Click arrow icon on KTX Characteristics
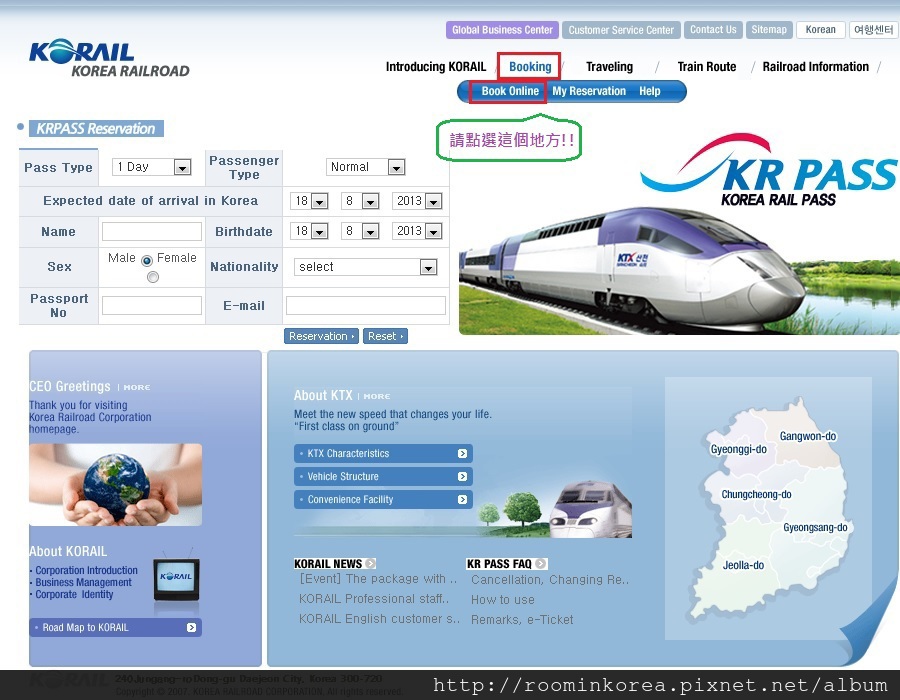The height and width of the screenshot is (700, 900). pyautogui.click(x=462, y=453)
